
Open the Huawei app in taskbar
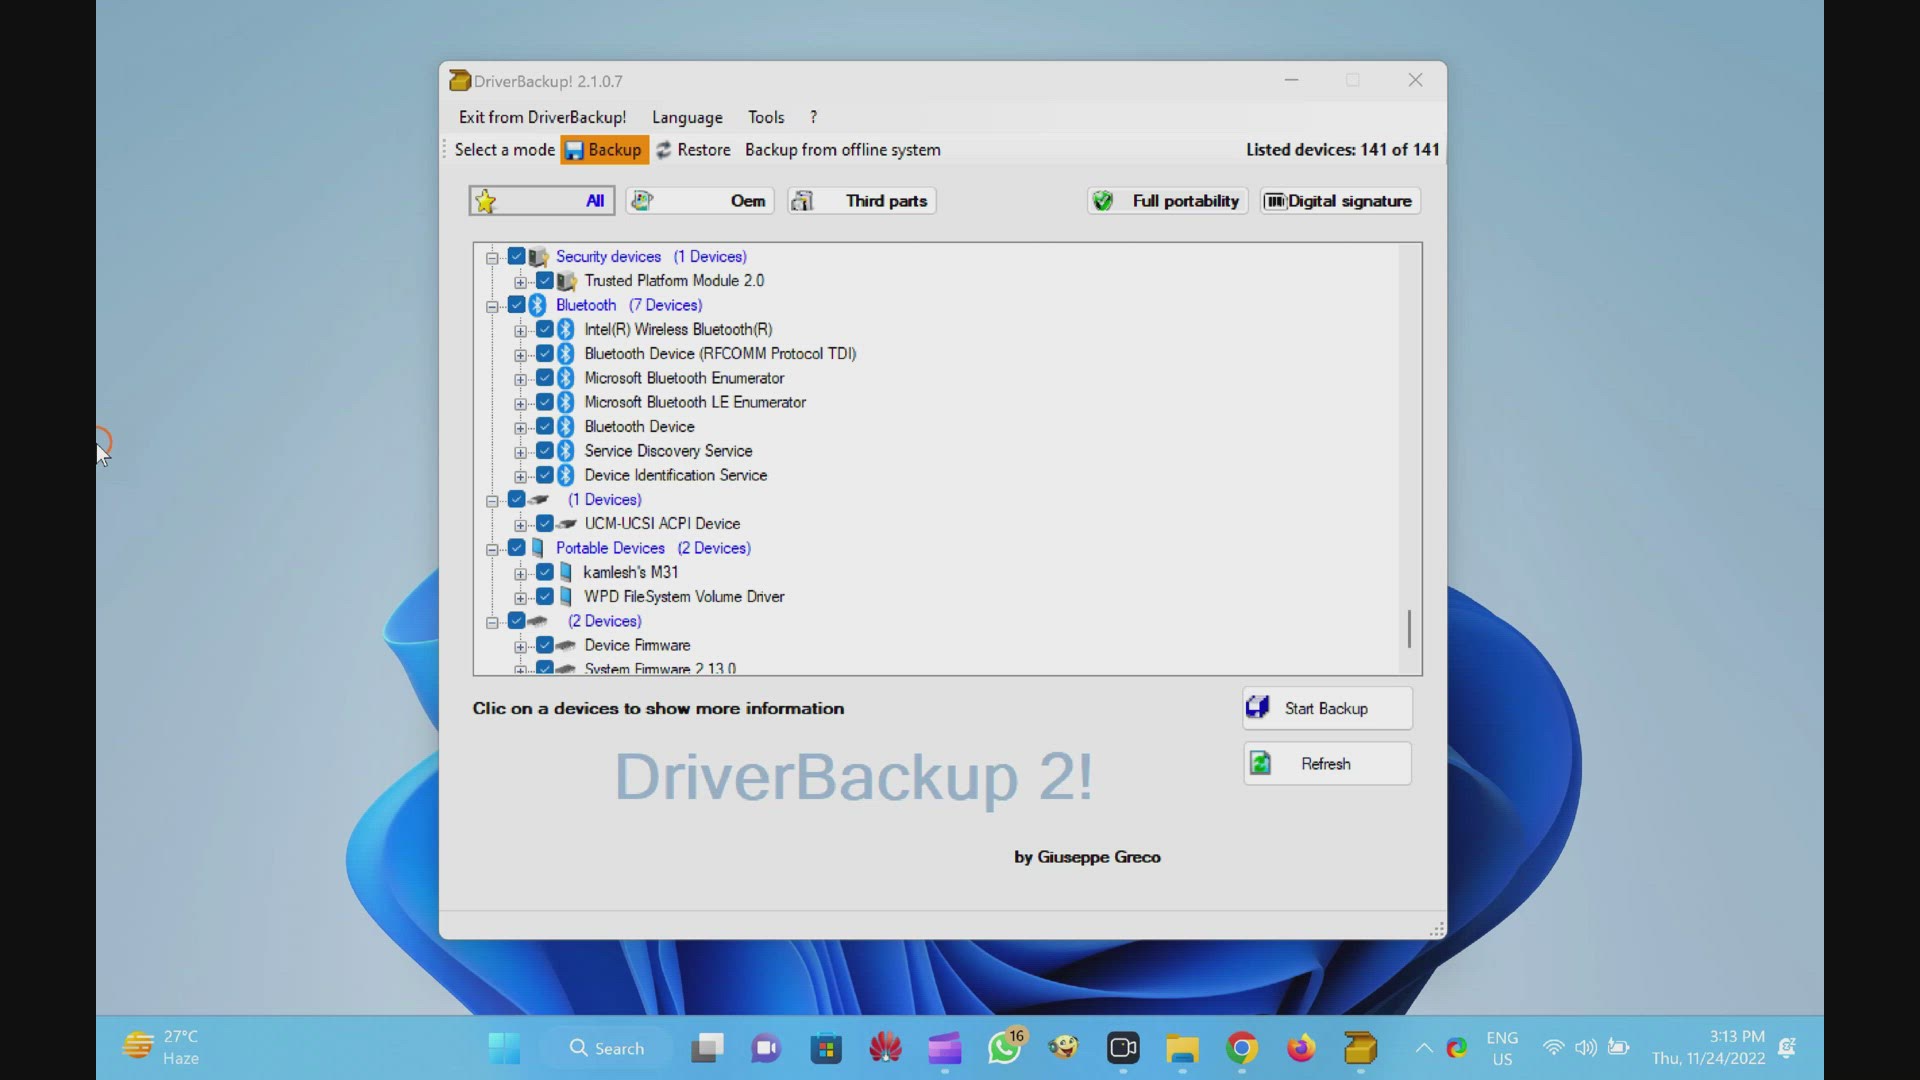[886, 1048]
